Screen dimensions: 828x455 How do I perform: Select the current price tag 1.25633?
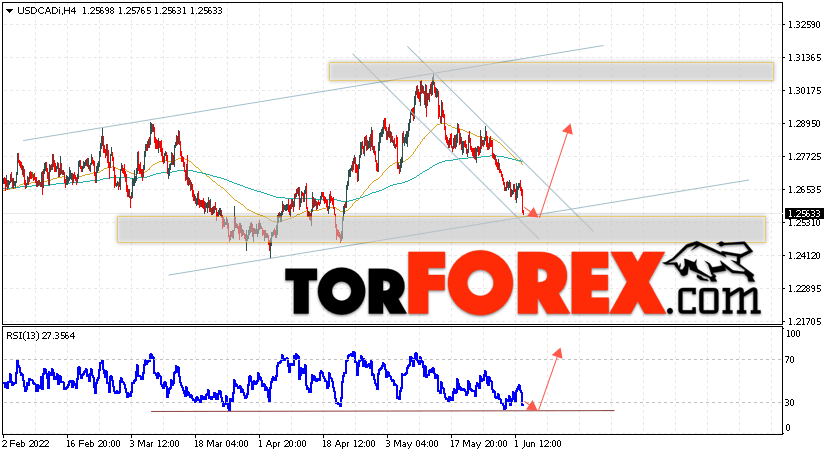tap(804, 213)
